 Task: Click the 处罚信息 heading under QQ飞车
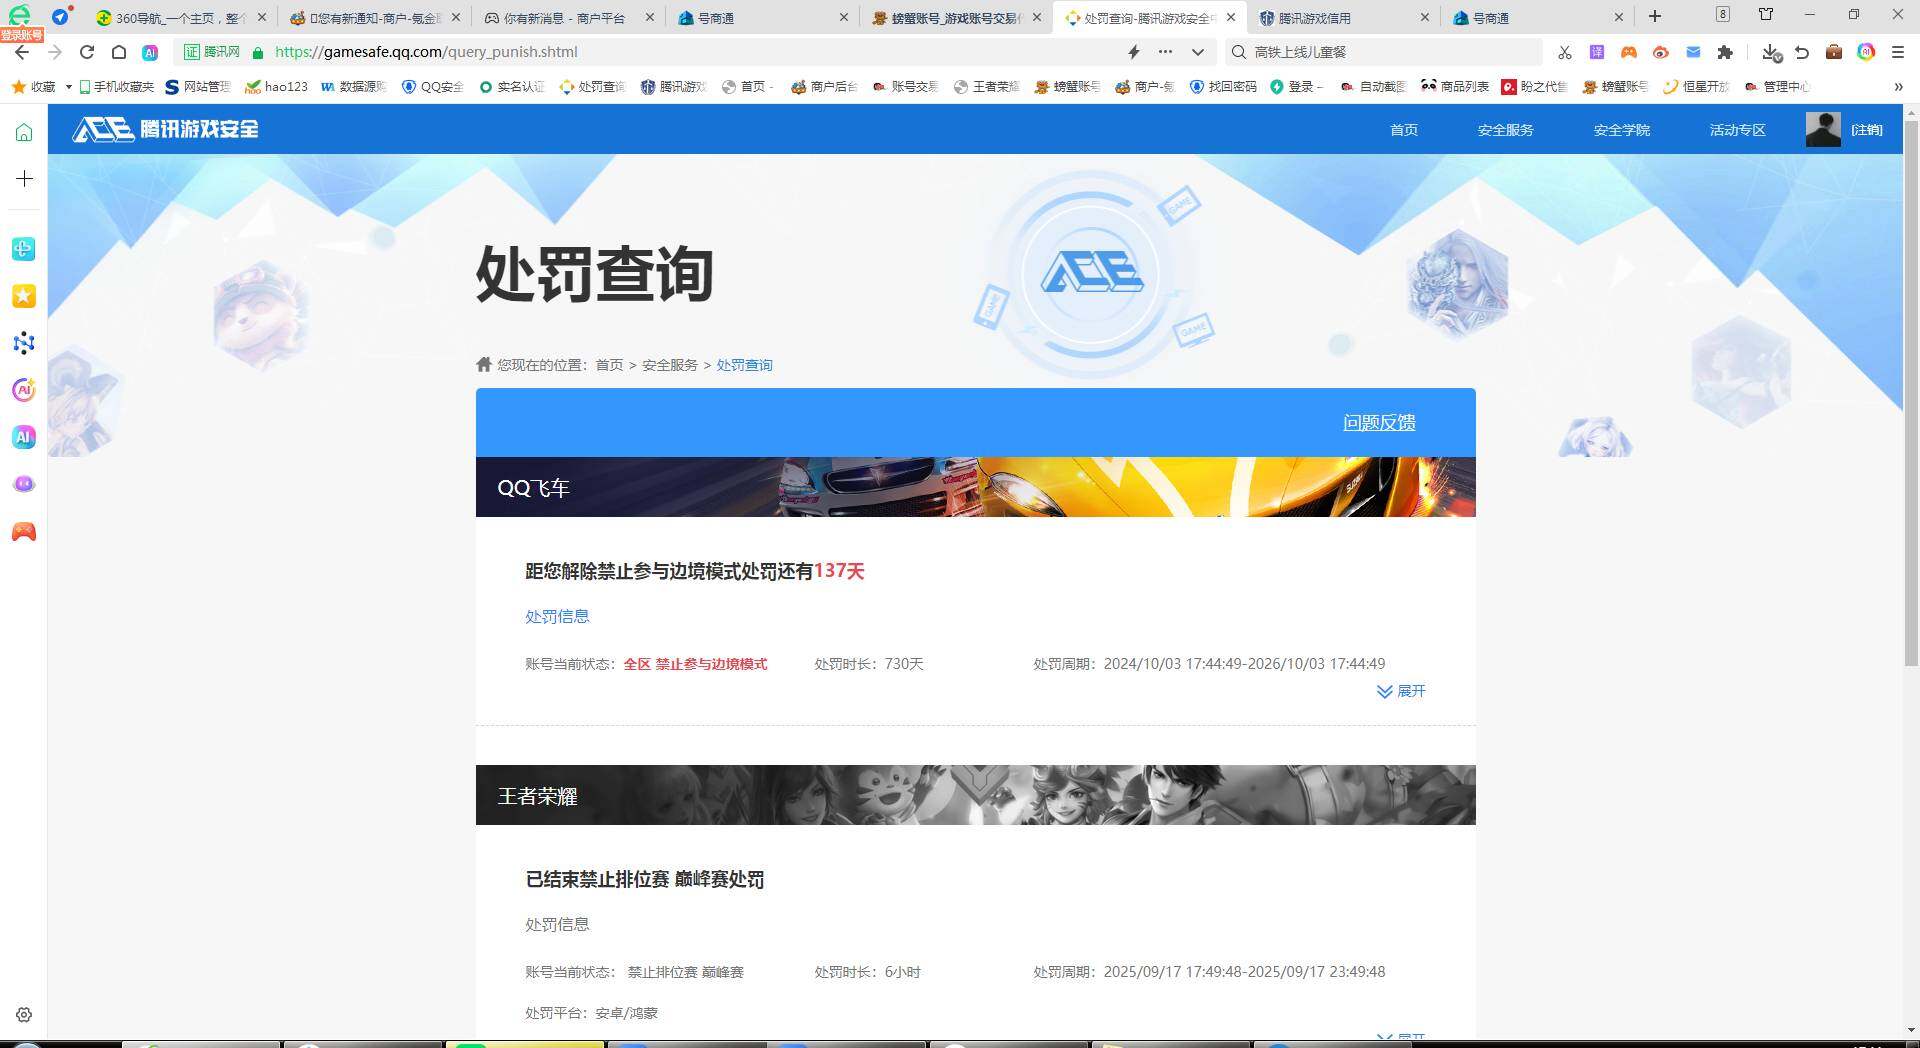coord(557,617)
